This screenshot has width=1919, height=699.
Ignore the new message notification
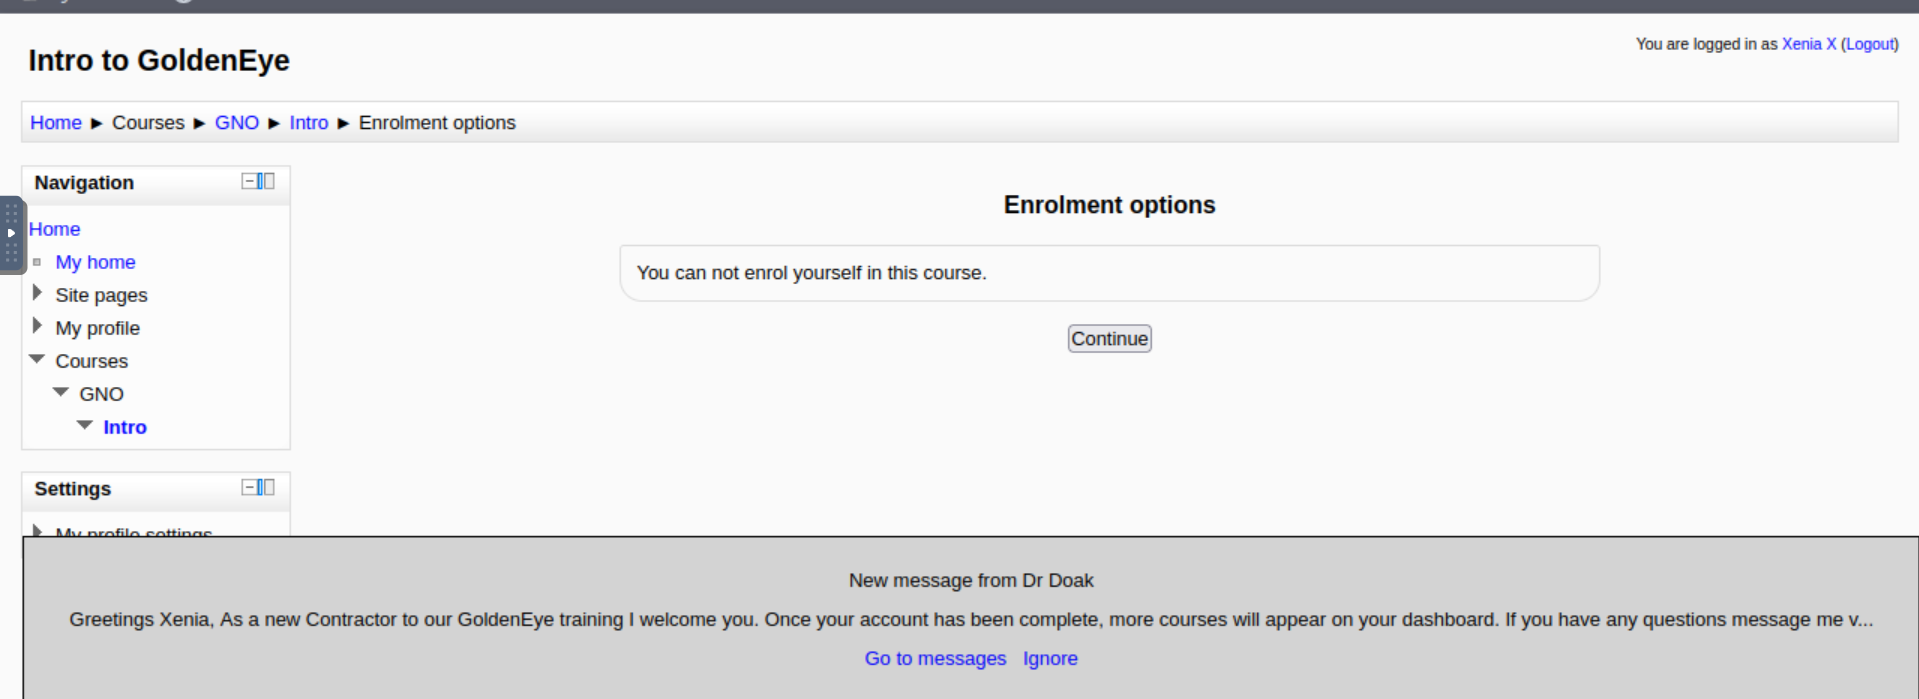click(1050, 659)
